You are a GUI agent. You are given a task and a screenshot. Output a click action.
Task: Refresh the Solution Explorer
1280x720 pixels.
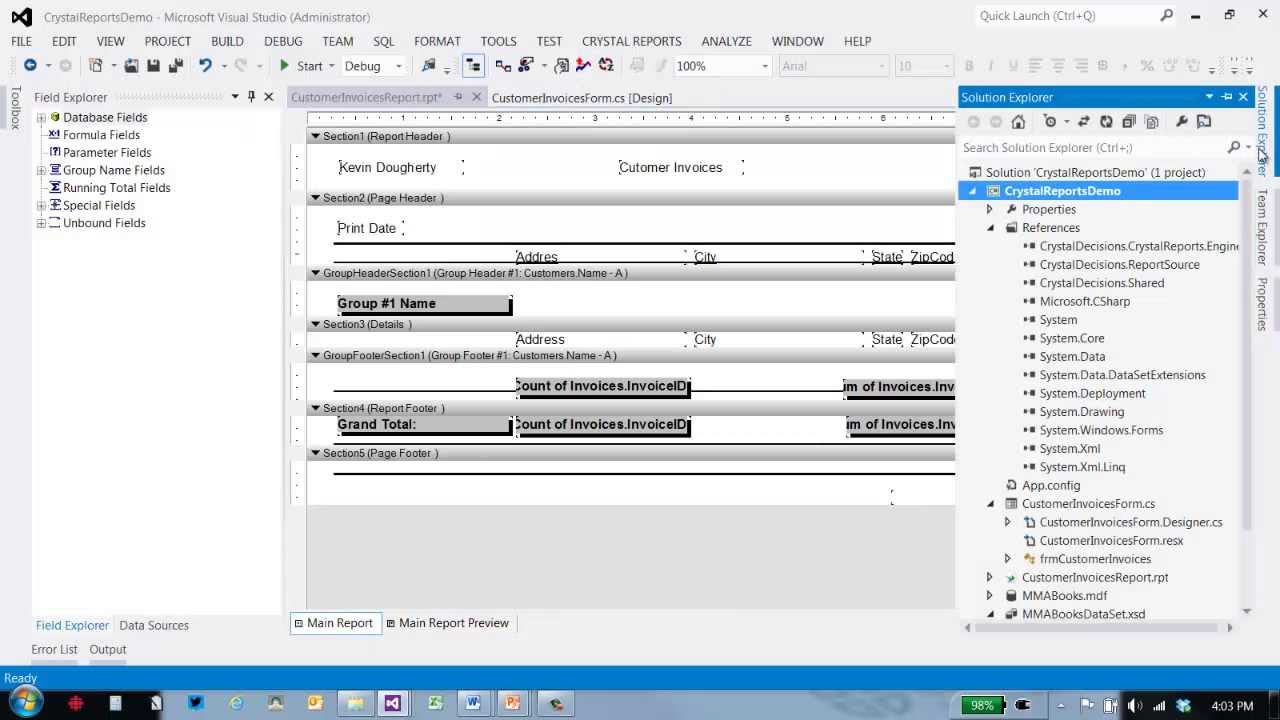click(1106, 122)
